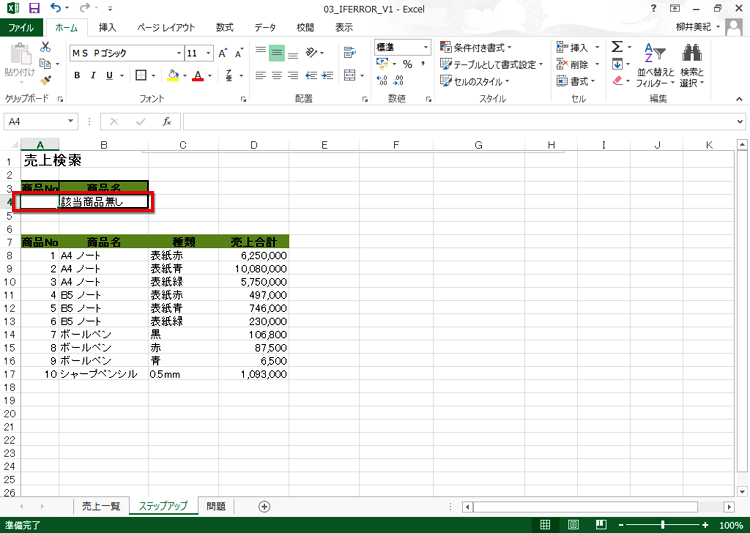The image size is (750, 533).
Task: Apply red font color A
Action: pos(198,76)
